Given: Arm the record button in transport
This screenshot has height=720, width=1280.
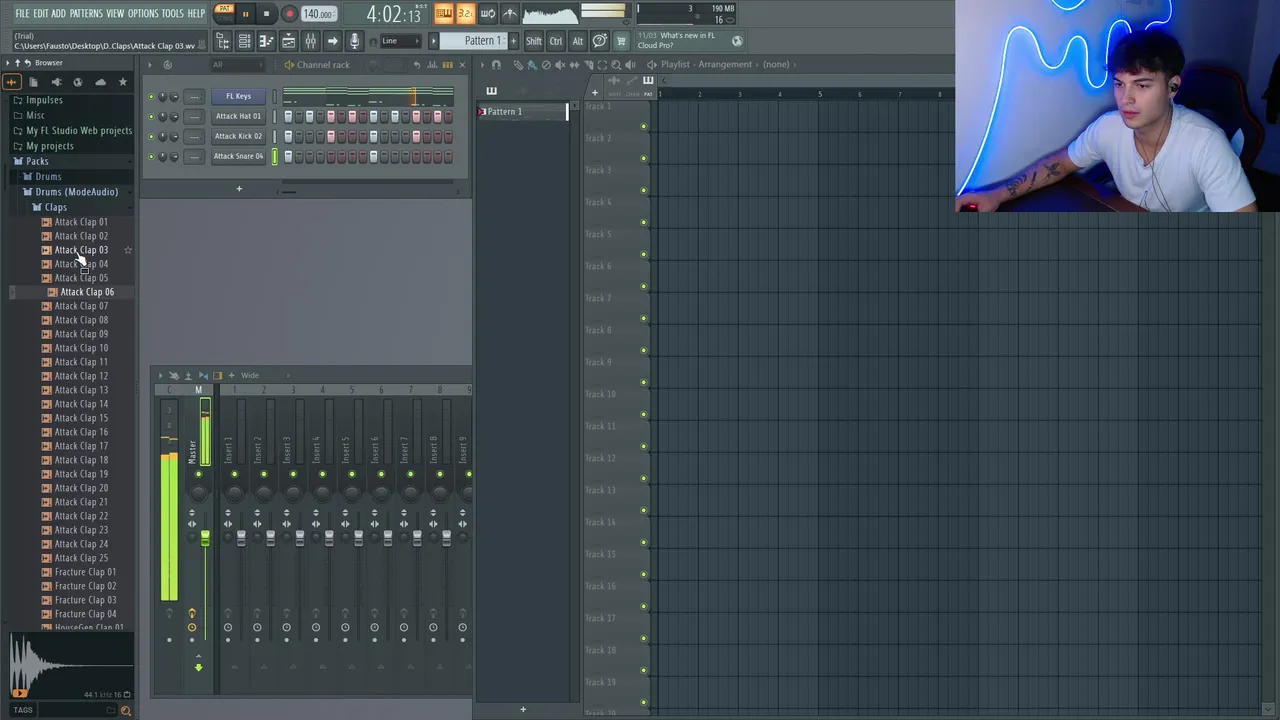Looking at the screenshot, I should pos(289,14).
